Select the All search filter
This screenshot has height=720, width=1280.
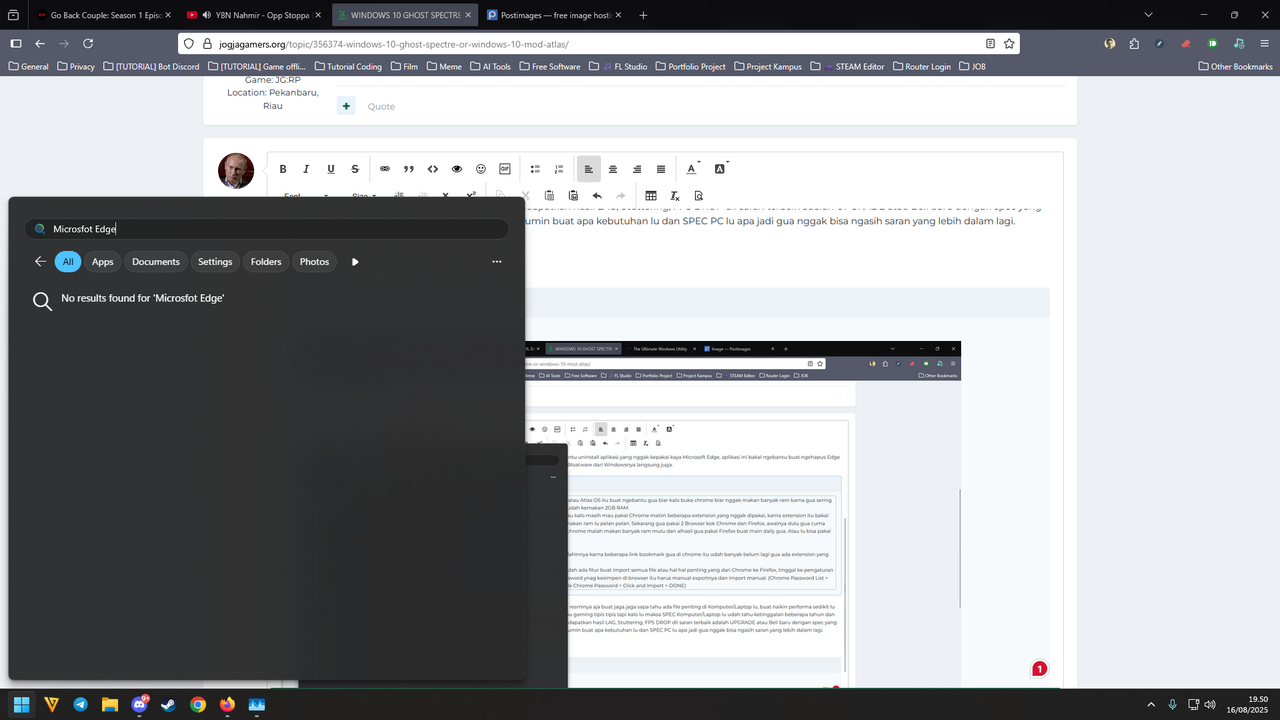(68, 262)
